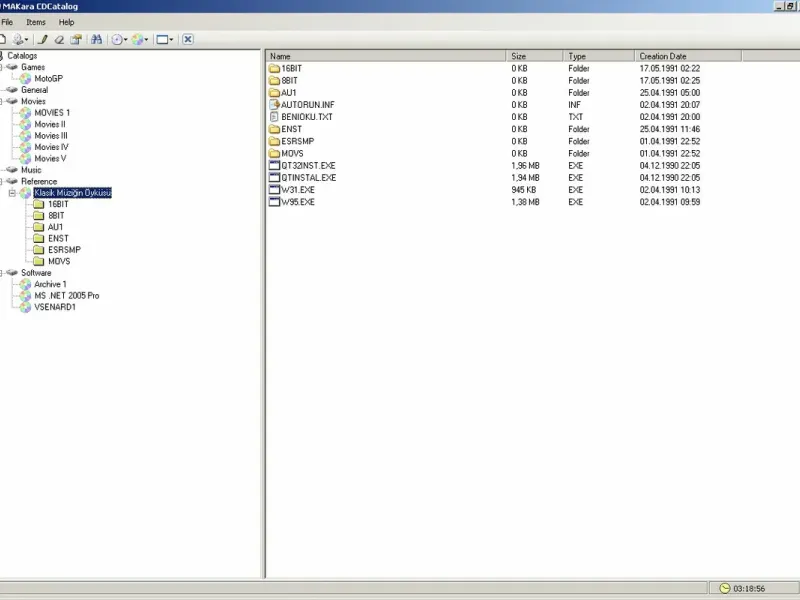
Task: Open dropdown arrow beside colorful CD icon
Action: [x=146, y=39]
